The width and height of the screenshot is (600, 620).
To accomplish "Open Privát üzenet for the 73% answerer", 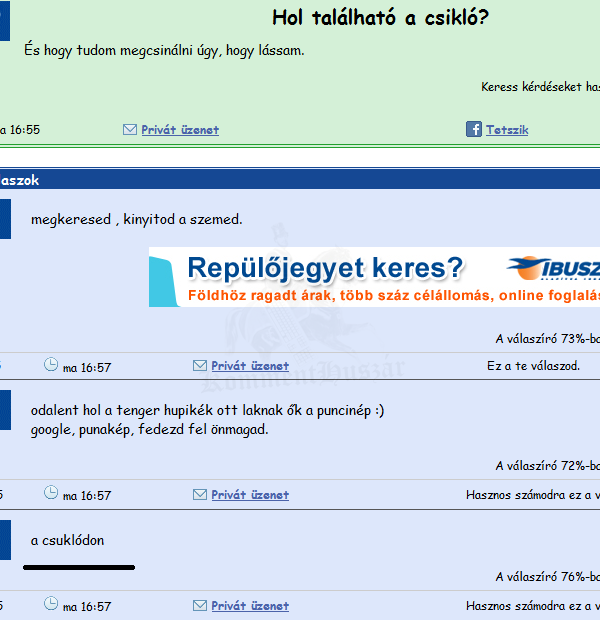I will pos(250,366).
